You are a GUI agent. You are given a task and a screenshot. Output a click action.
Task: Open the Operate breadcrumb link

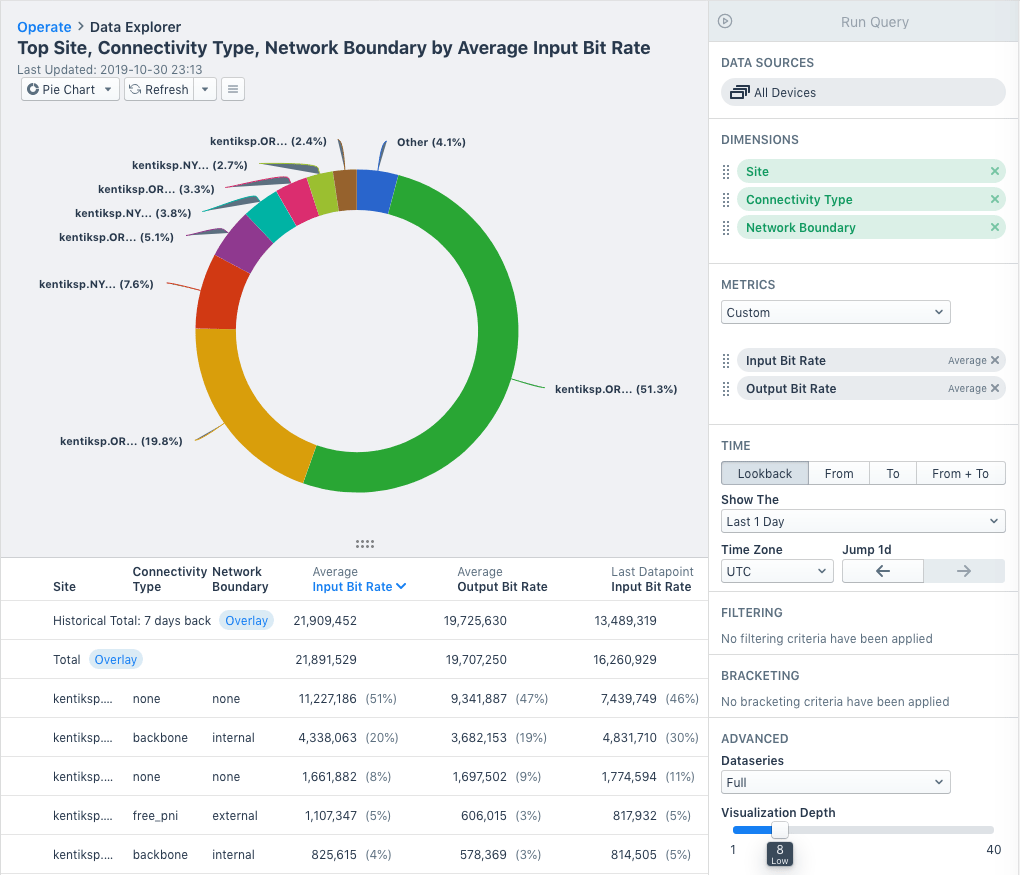point(43,27)
